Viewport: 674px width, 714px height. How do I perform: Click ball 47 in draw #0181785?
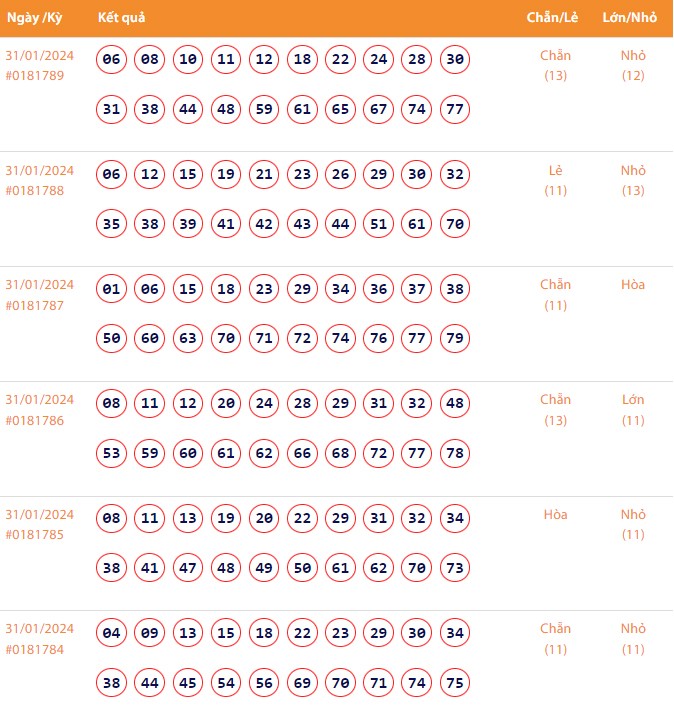(x=188, y=568)
